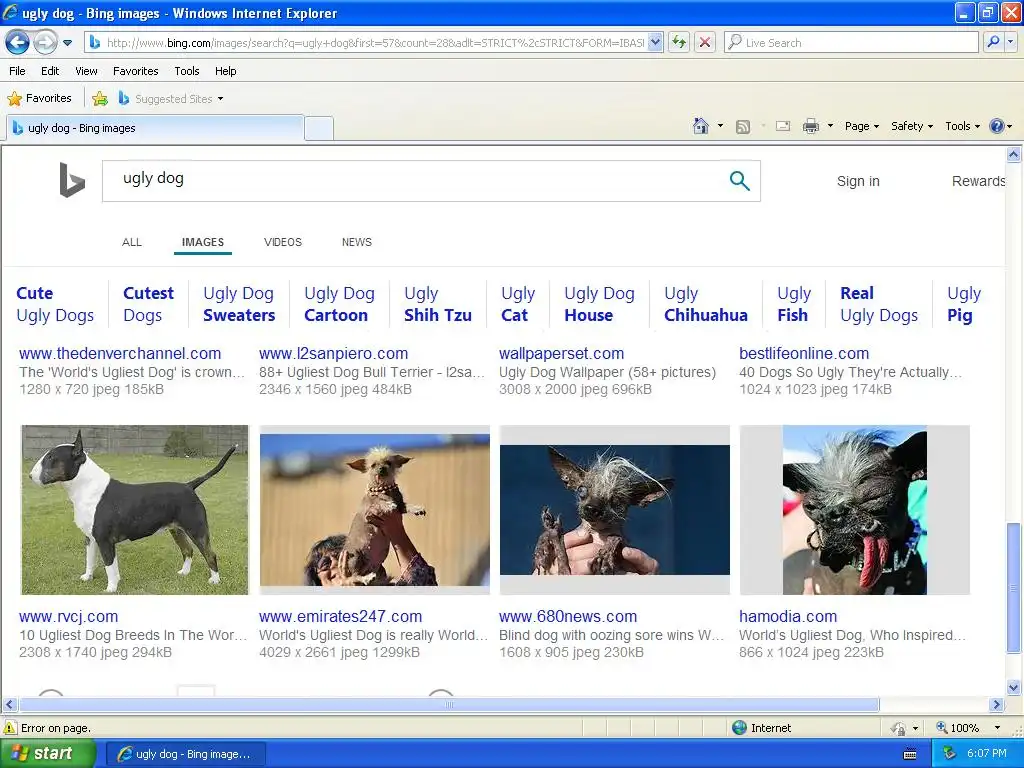Screen dimensions: 1024x768
Task: Open Live Search provider options dropdown
Action: click(1011, 42)
